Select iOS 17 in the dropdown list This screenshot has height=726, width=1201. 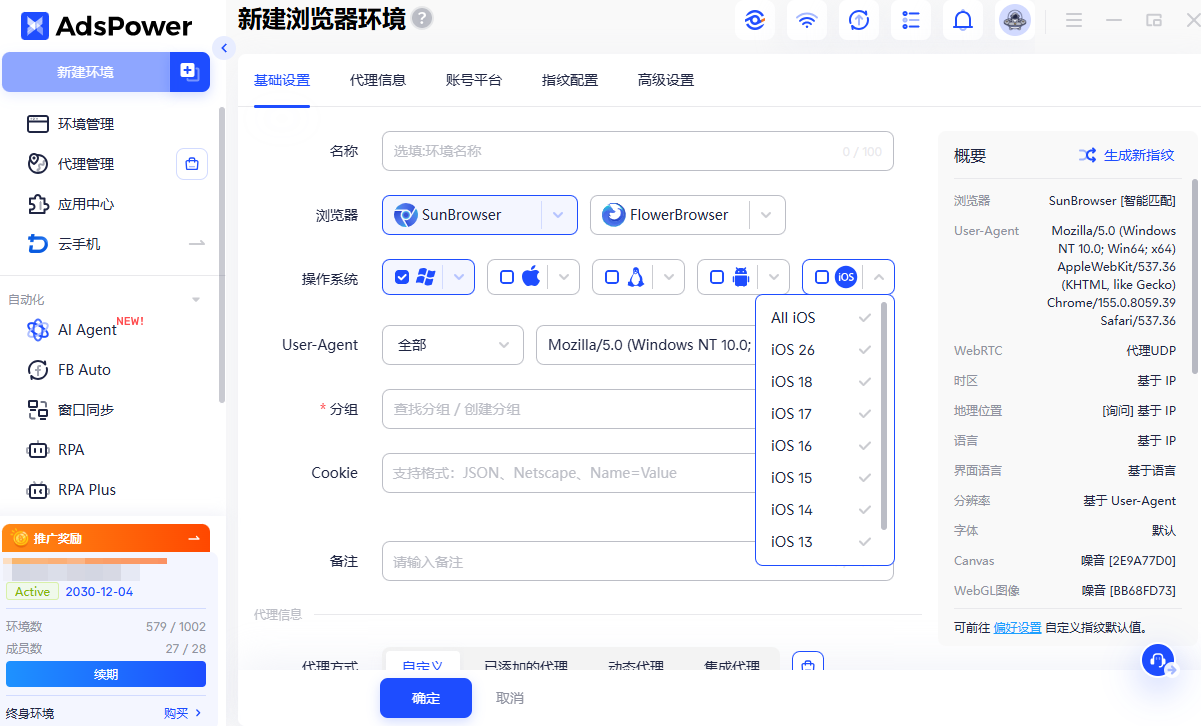820,414
